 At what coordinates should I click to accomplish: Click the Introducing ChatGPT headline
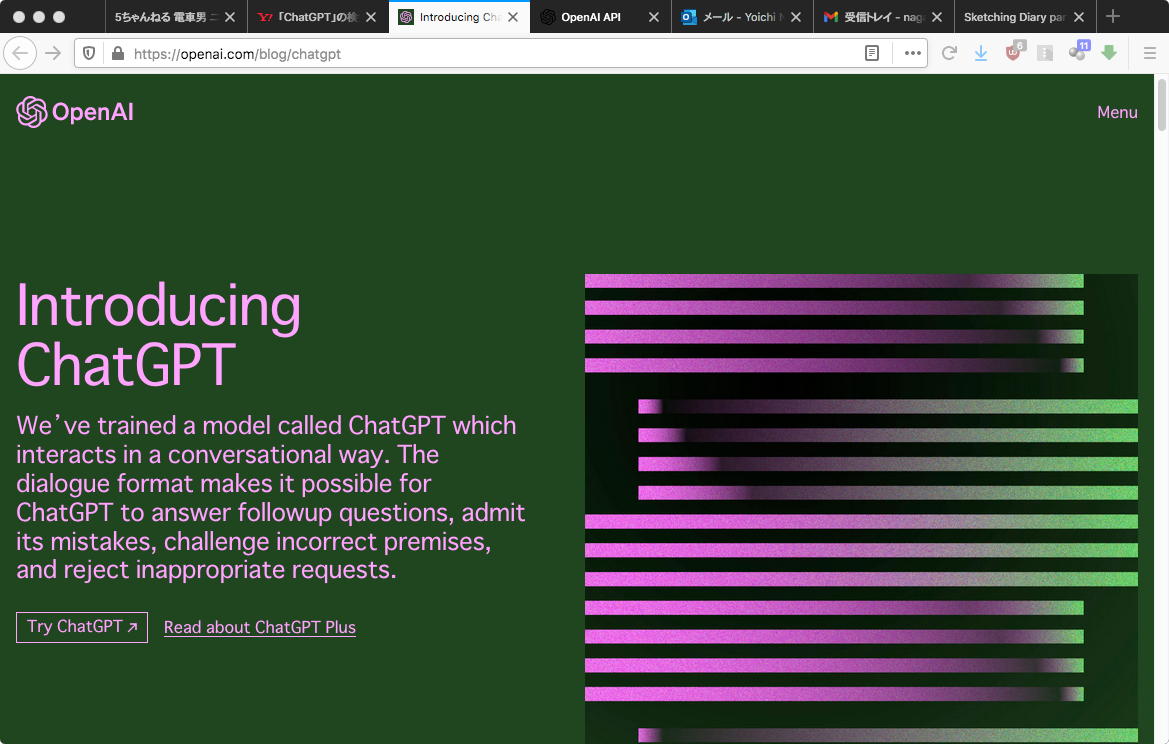pyautogui.click(x=158, y=335)
